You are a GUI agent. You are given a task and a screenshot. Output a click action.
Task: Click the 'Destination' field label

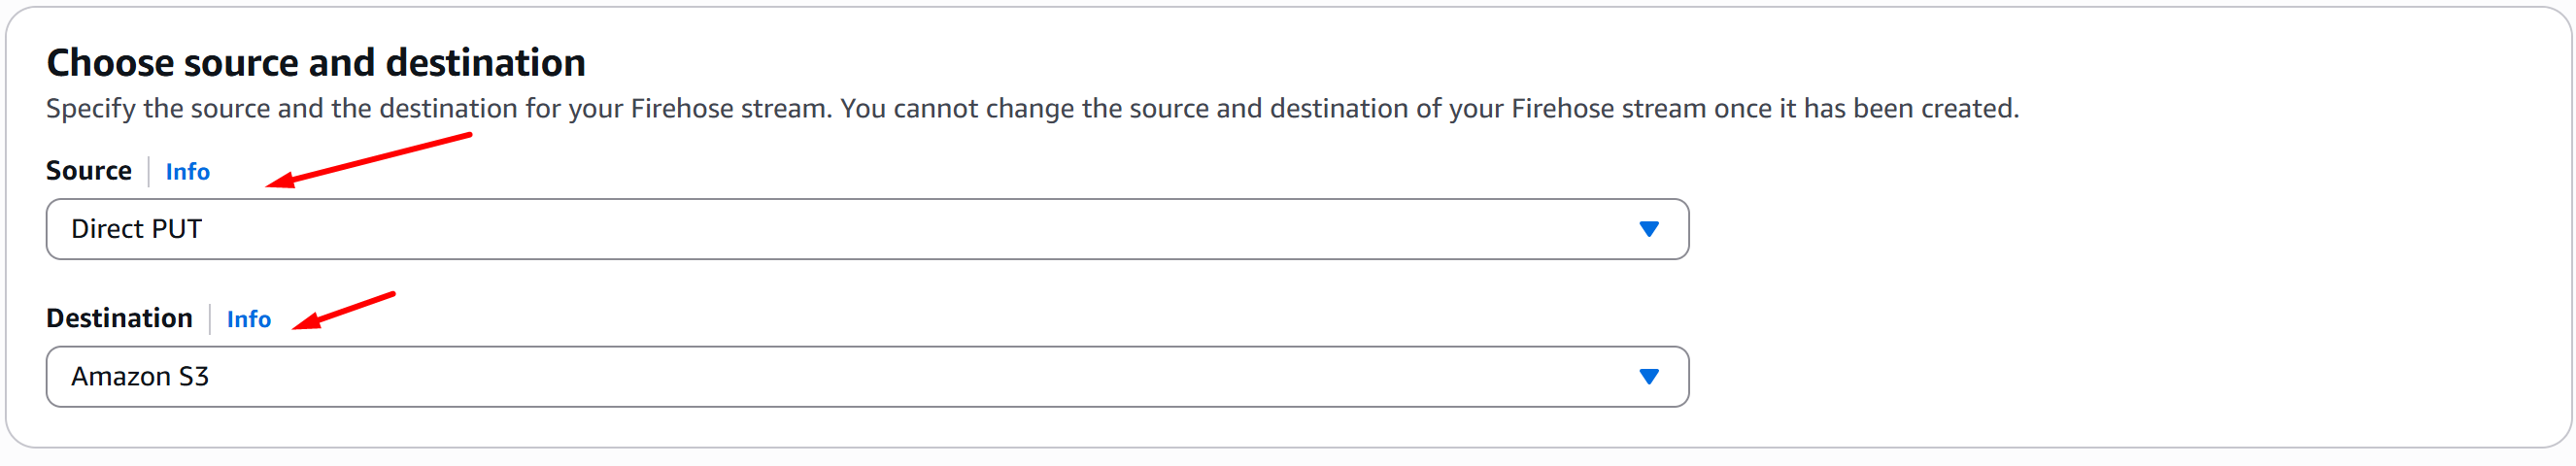[x=119, y=318]
